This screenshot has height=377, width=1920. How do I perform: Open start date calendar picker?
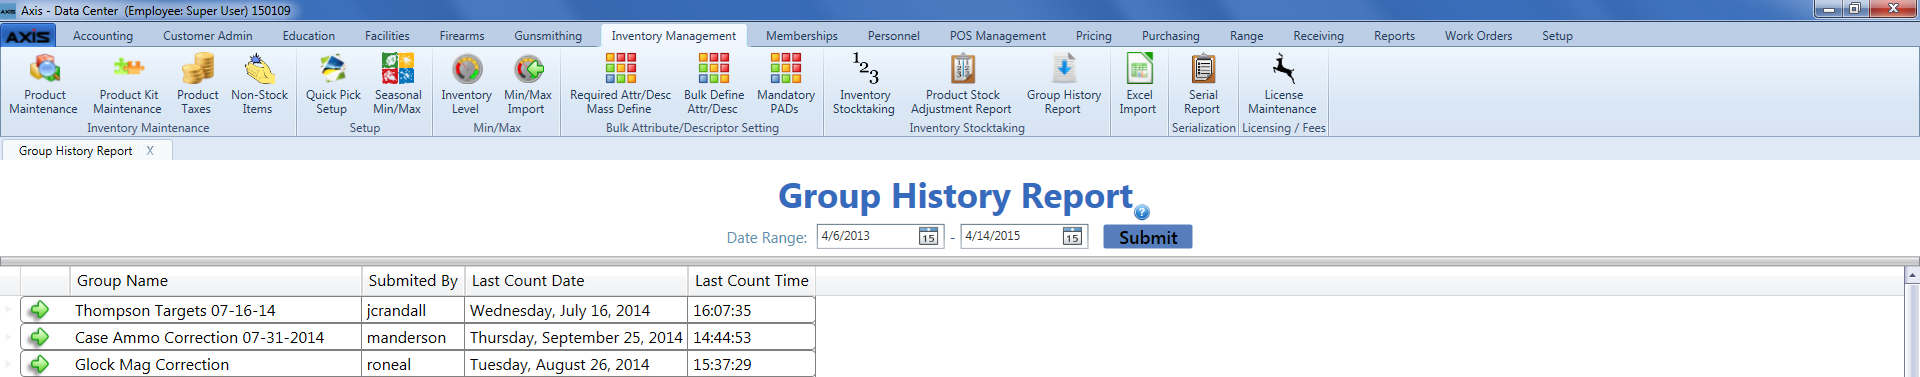pyautogui.click(x=928, y=237)
